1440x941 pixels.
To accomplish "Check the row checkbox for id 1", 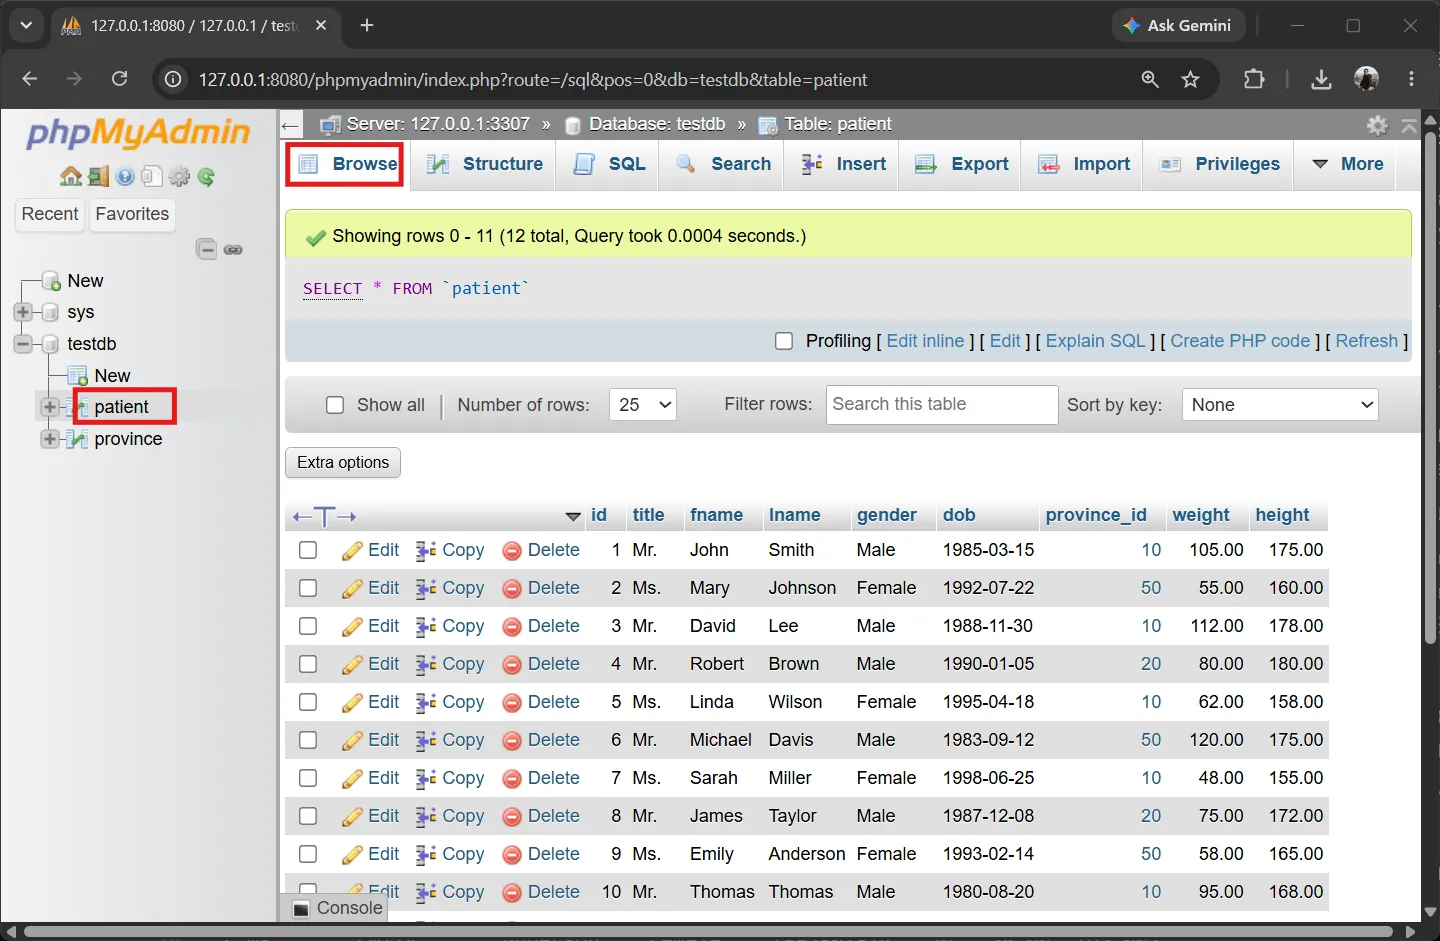I will click(x=308, y=550).
